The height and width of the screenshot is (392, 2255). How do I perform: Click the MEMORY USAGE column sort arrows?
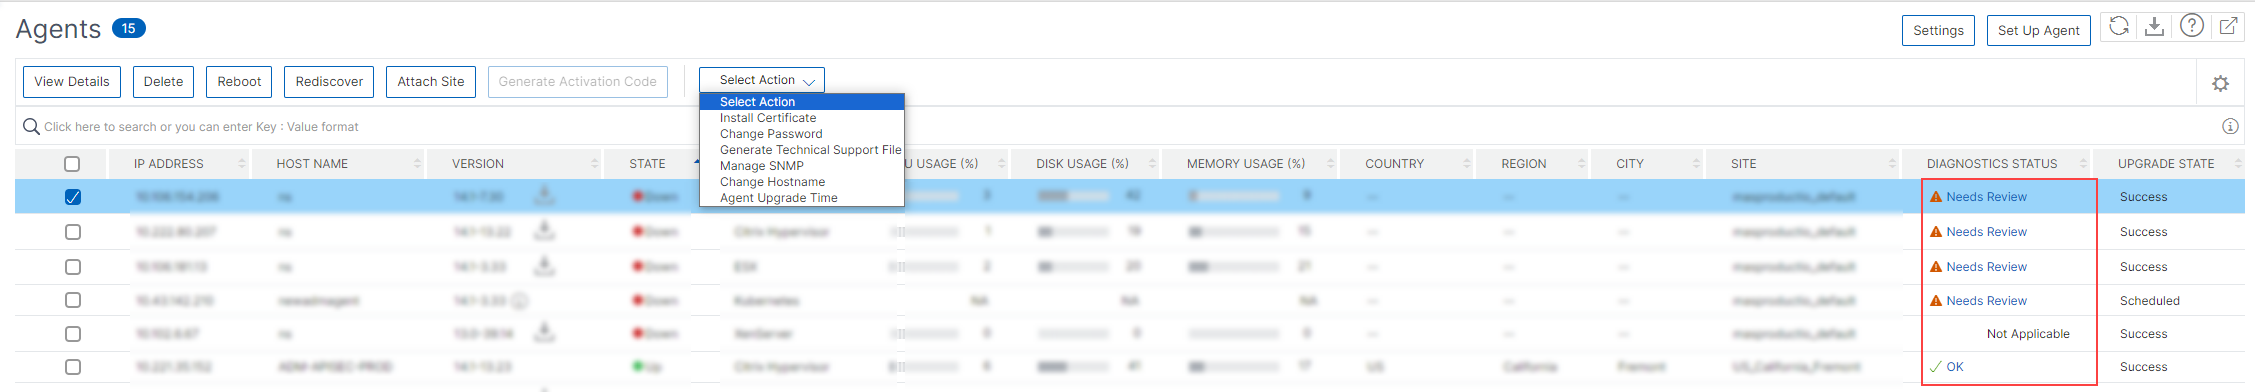[1330, 163]
